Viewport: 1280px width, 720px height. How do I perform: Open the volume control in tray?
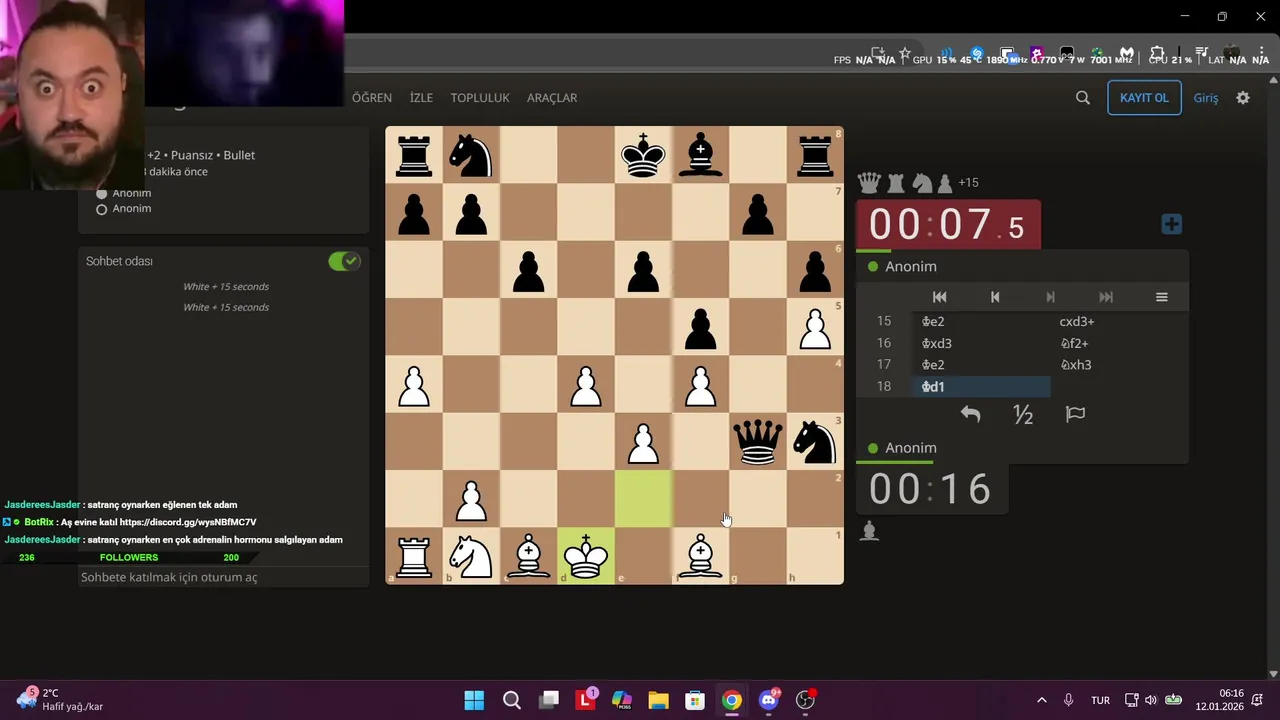[x=1151, y=700]
